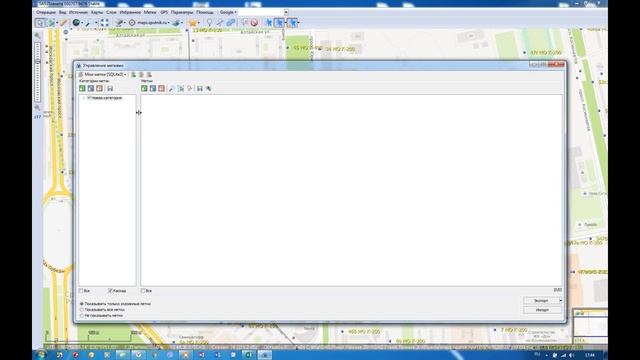
Task: Open the Экспорт button dropdown arrow
Action: pos(560,300)
